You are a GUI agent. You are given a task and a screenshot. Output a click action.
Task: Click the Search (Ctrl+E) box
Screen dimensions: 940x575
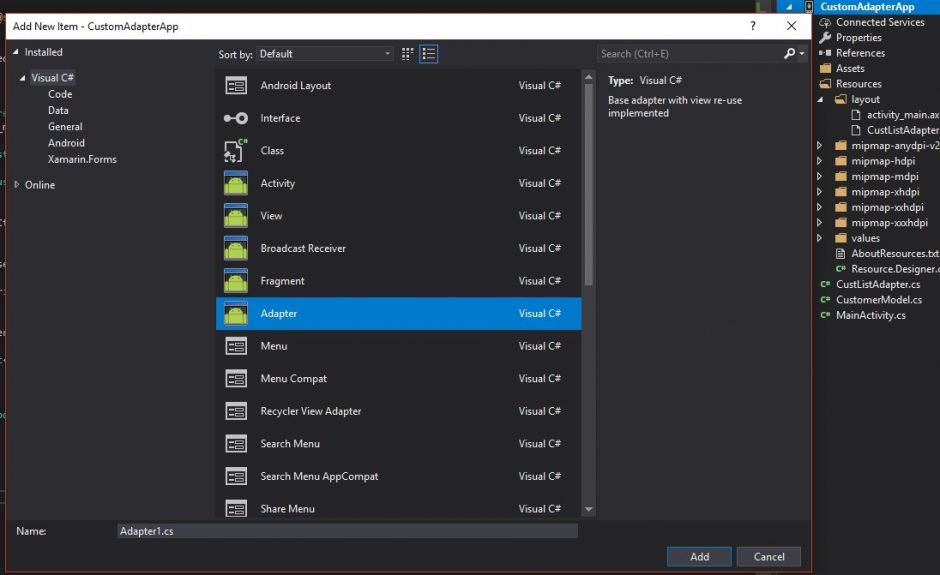click(689, 54)
